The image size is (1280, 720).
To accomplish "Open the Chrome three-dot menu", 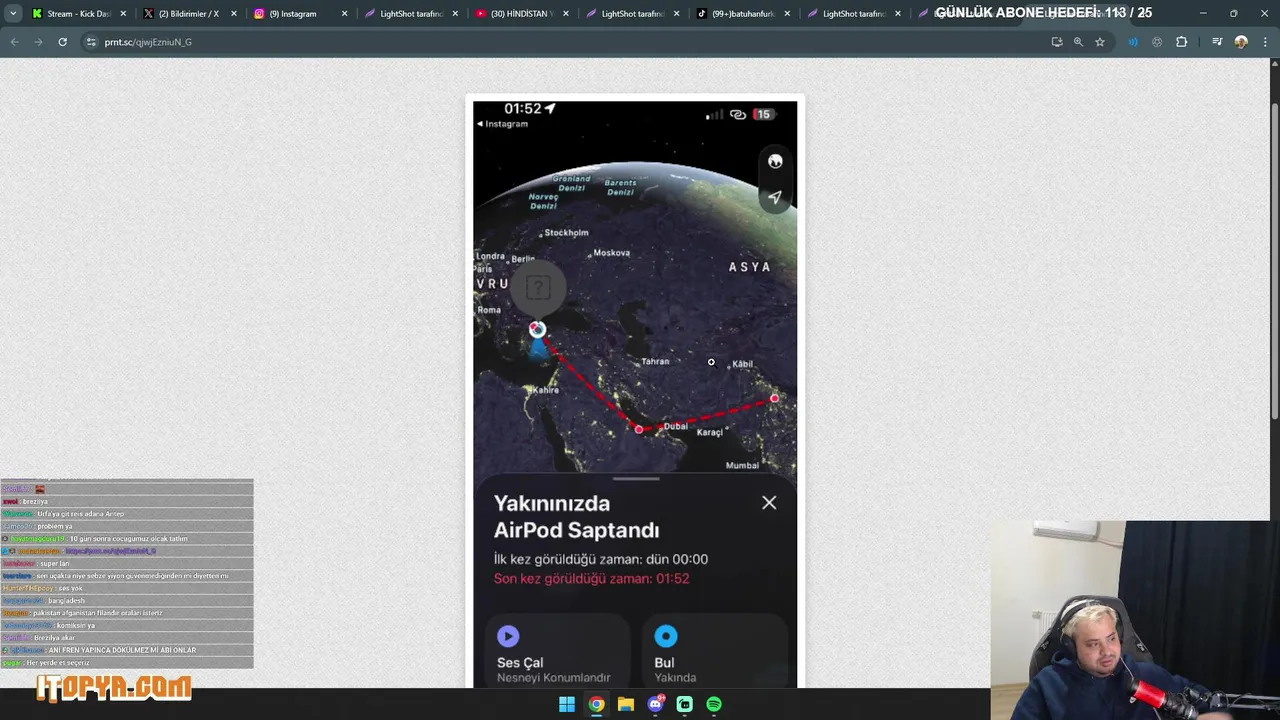I will [1266, 42].
